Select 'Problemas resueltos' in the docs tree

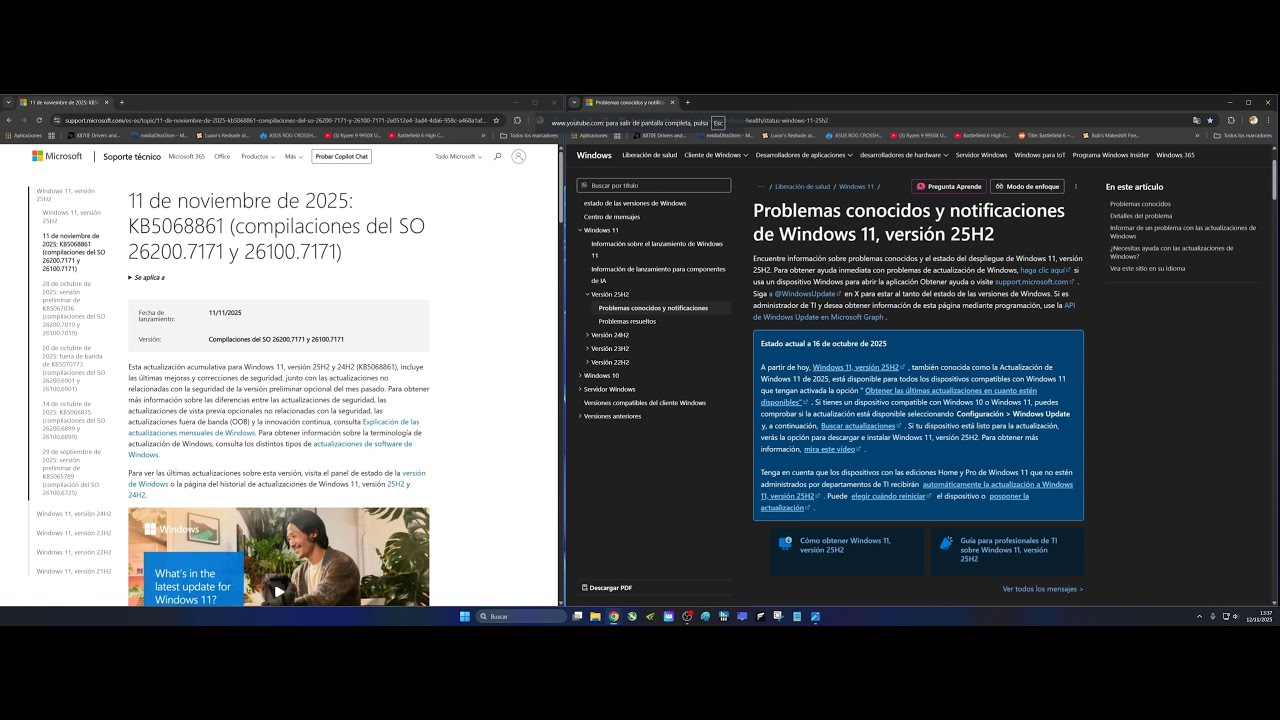tap(627, 321)
